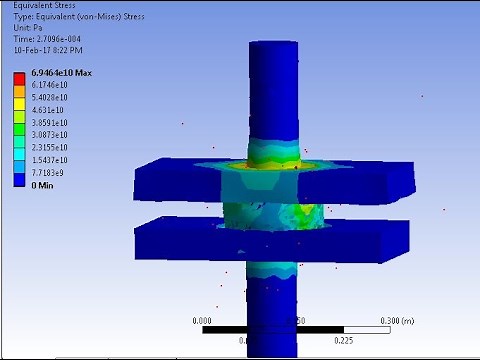
Task: Click the dark blue legend band
Action: click(x=19, y=180)
